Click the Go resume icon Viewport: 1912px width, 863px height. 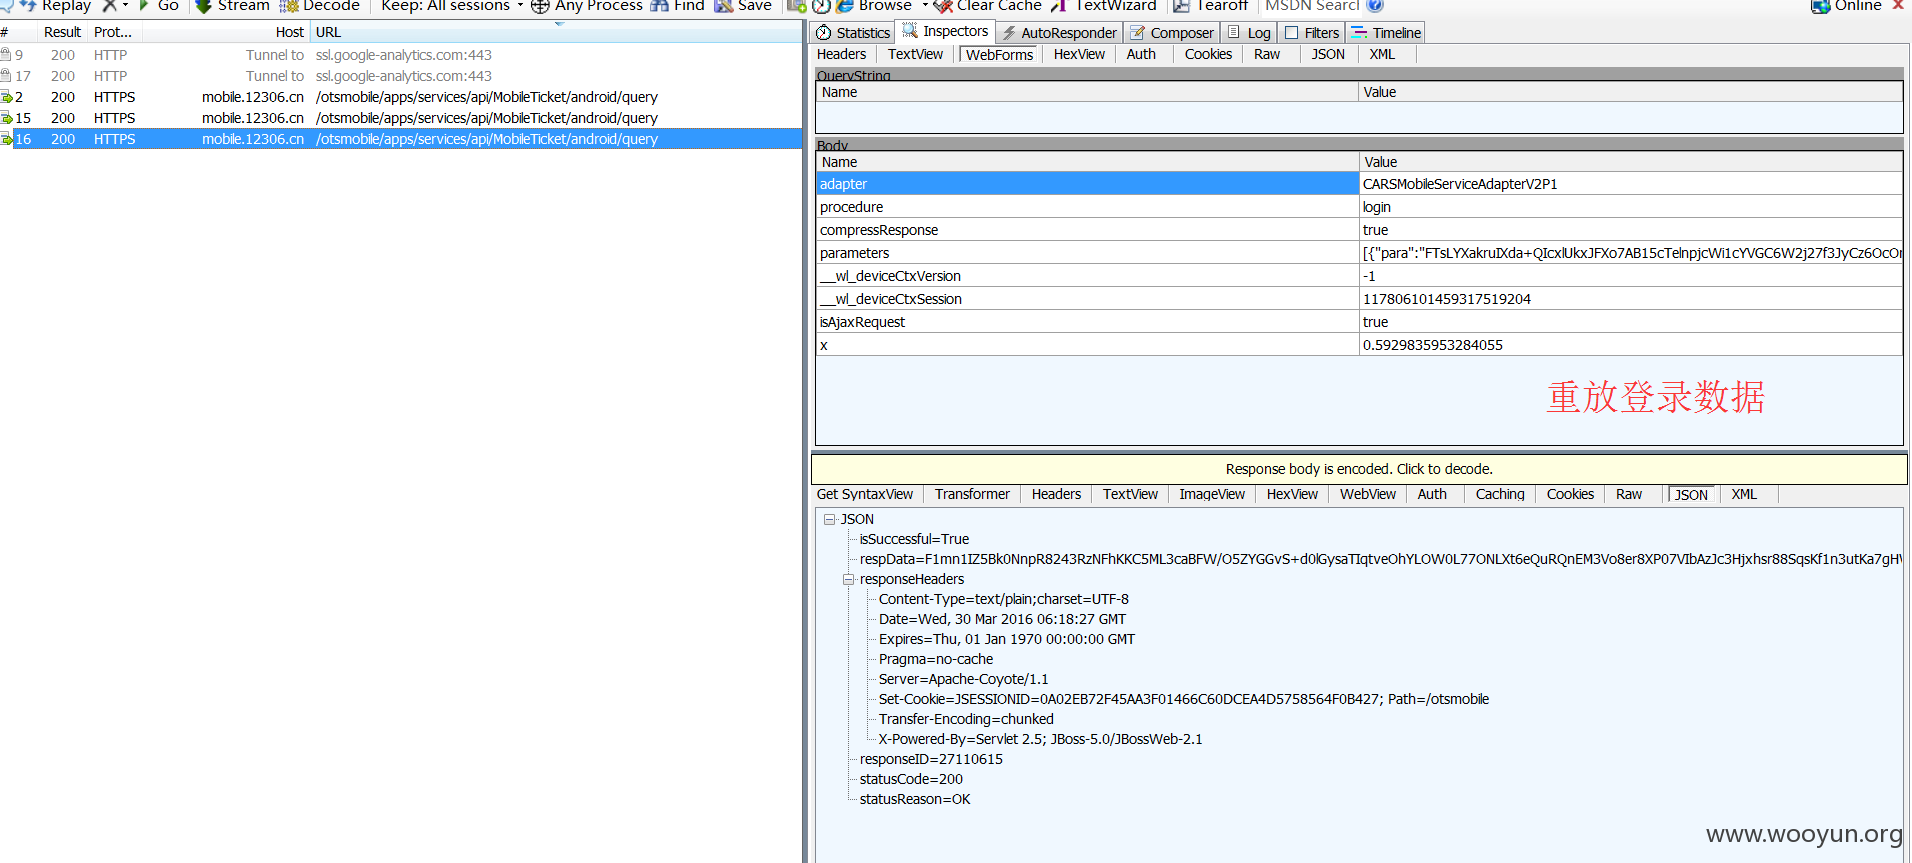[x=144, y=5]
